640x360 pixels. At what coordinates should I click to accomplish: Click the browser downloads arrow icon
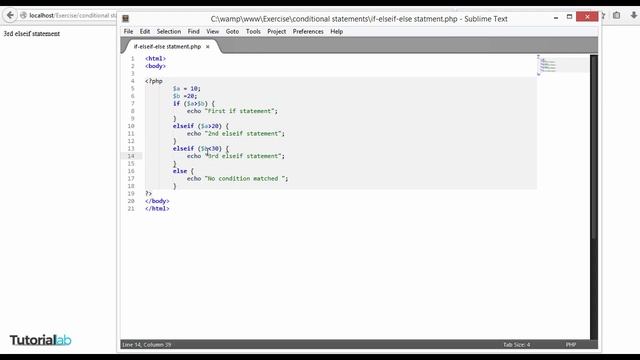[633, 16]
